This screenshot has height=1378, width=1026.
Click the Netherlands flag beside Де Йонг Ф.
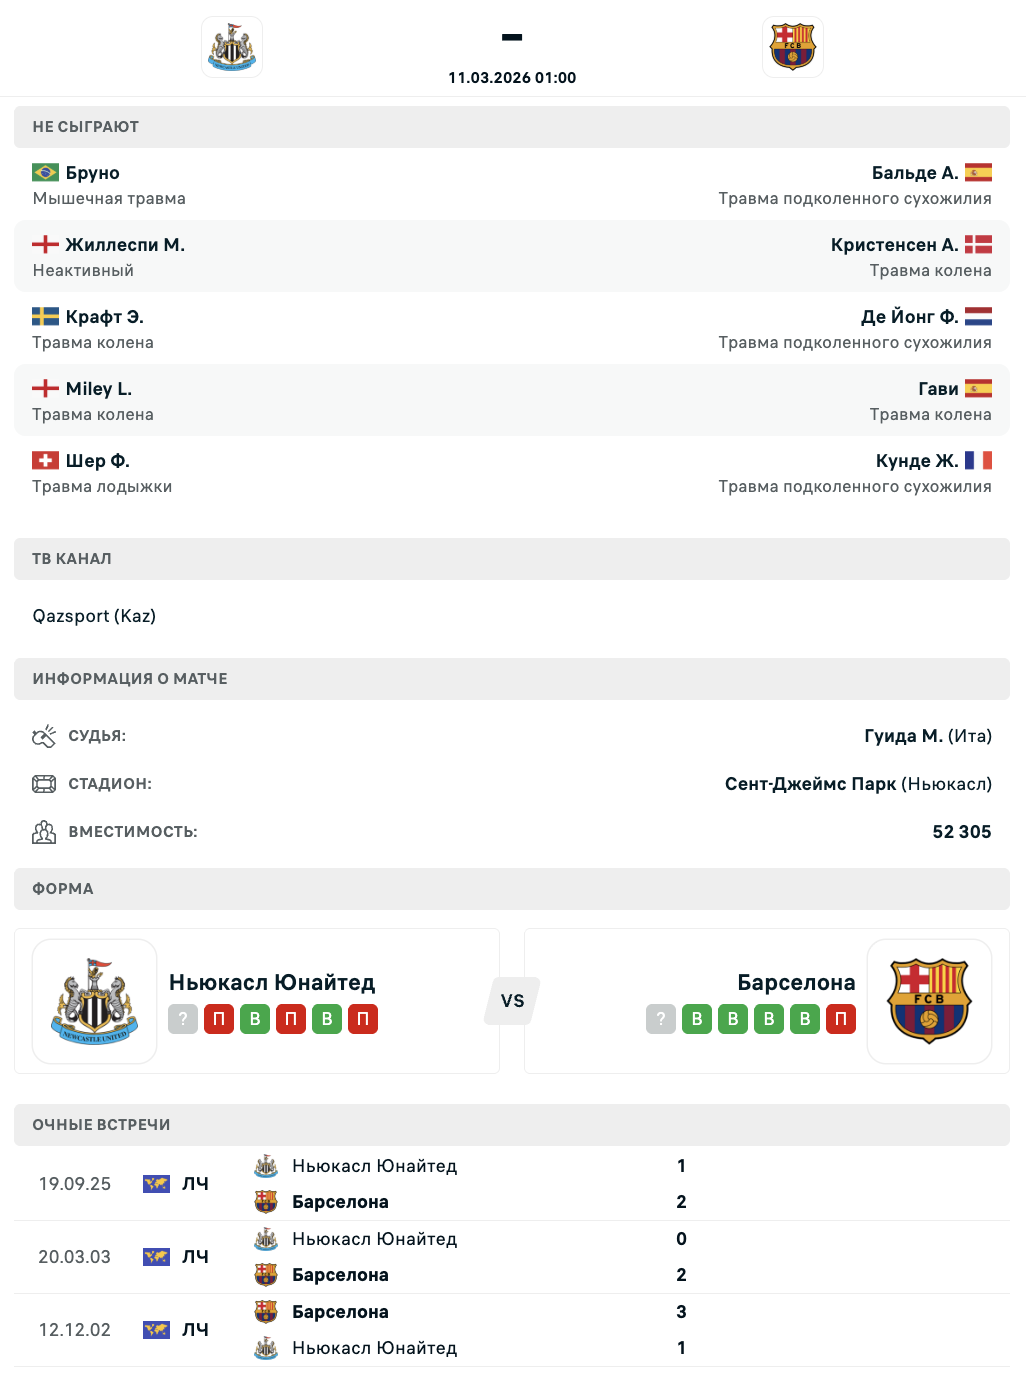coord(978,316)
